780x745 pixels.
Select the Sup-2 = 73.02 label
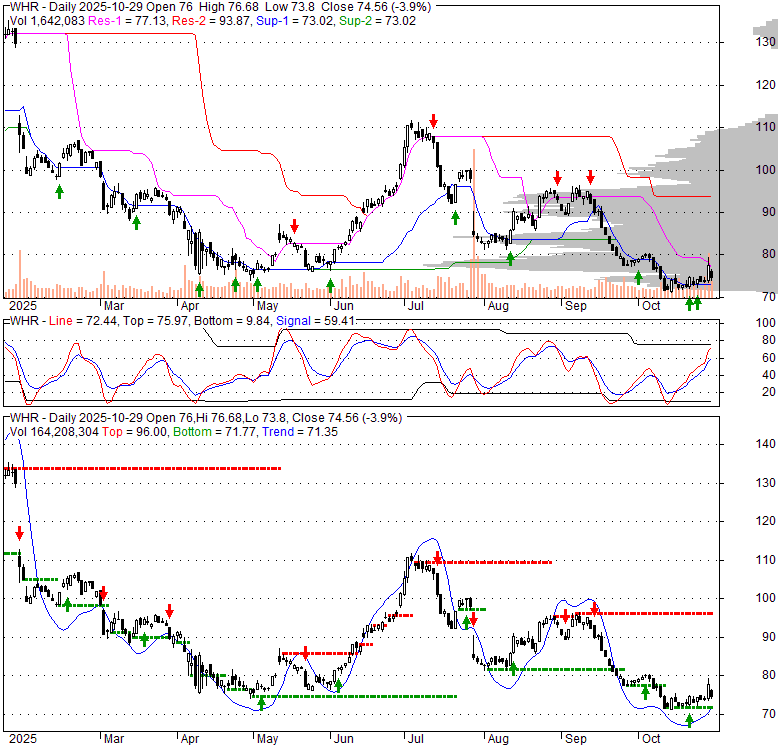pyautogui.click(x=377, y=21)
